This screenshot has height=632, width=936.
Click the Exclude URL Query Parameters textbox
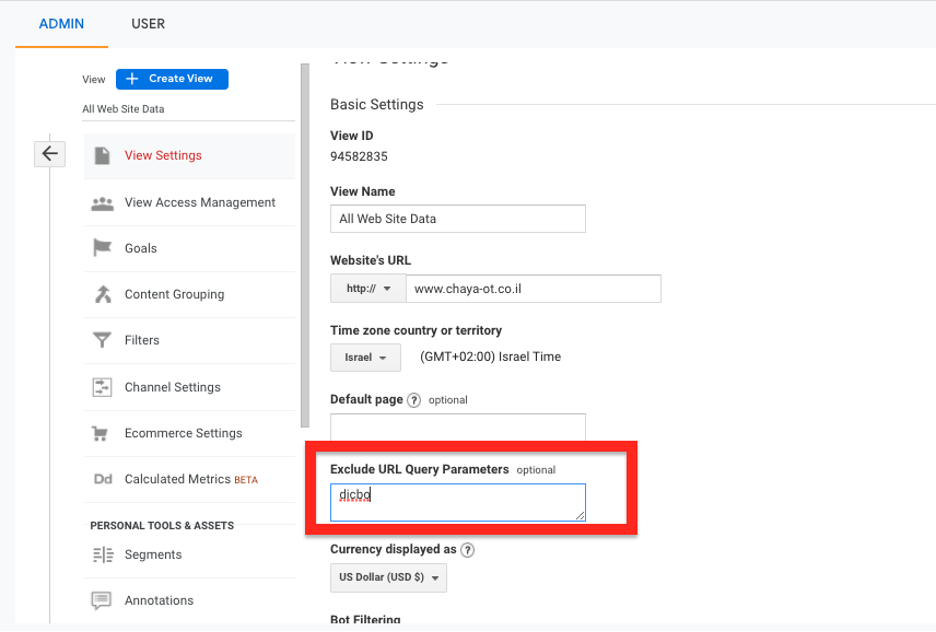tap(457, 502)
